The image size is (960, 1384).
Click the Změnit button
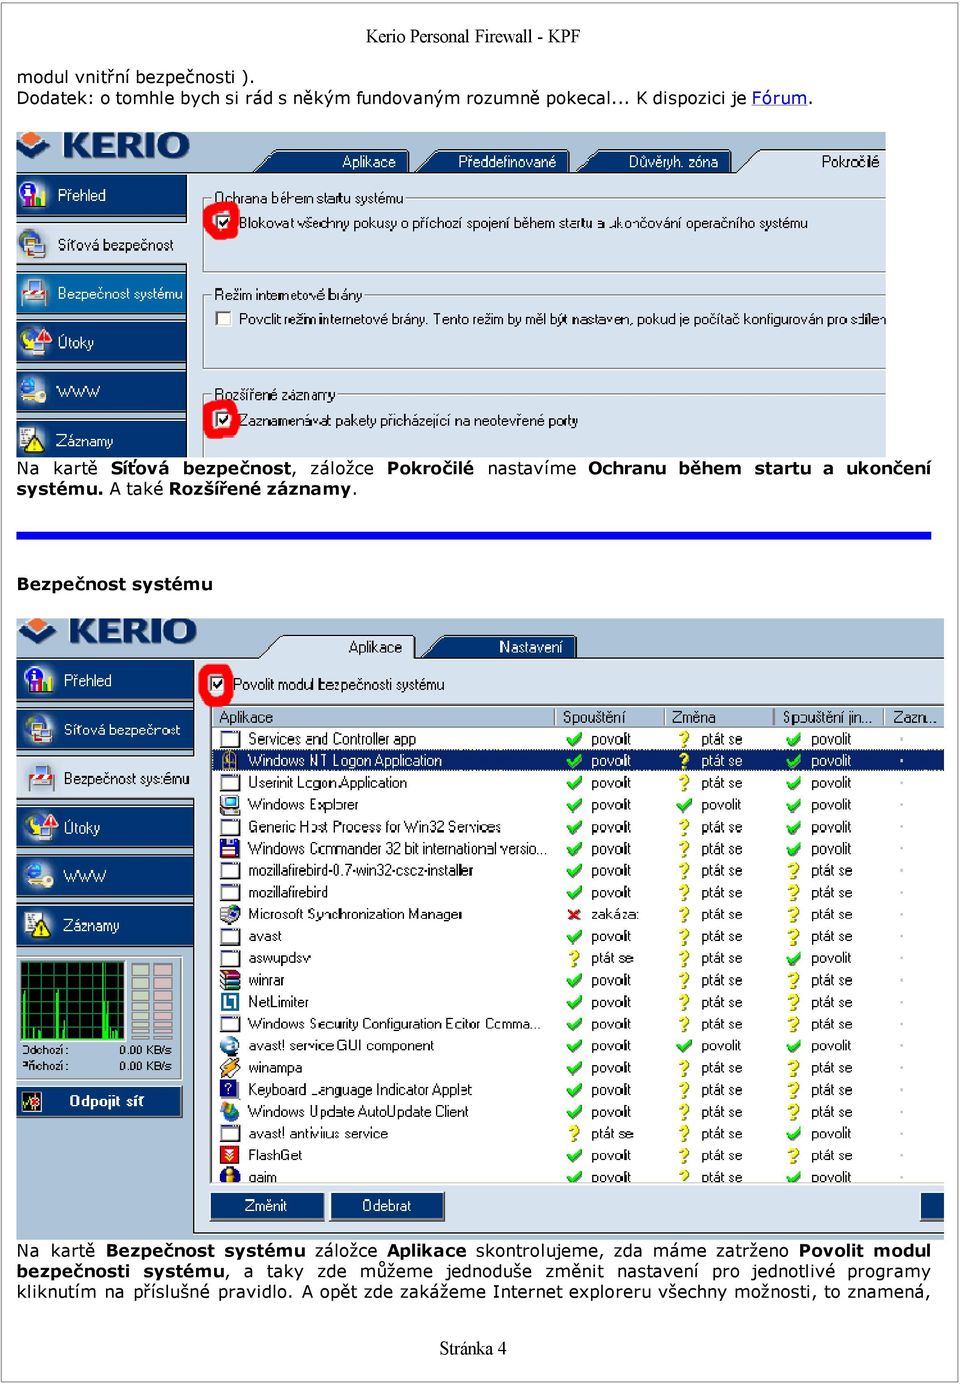coord(266,1205)
